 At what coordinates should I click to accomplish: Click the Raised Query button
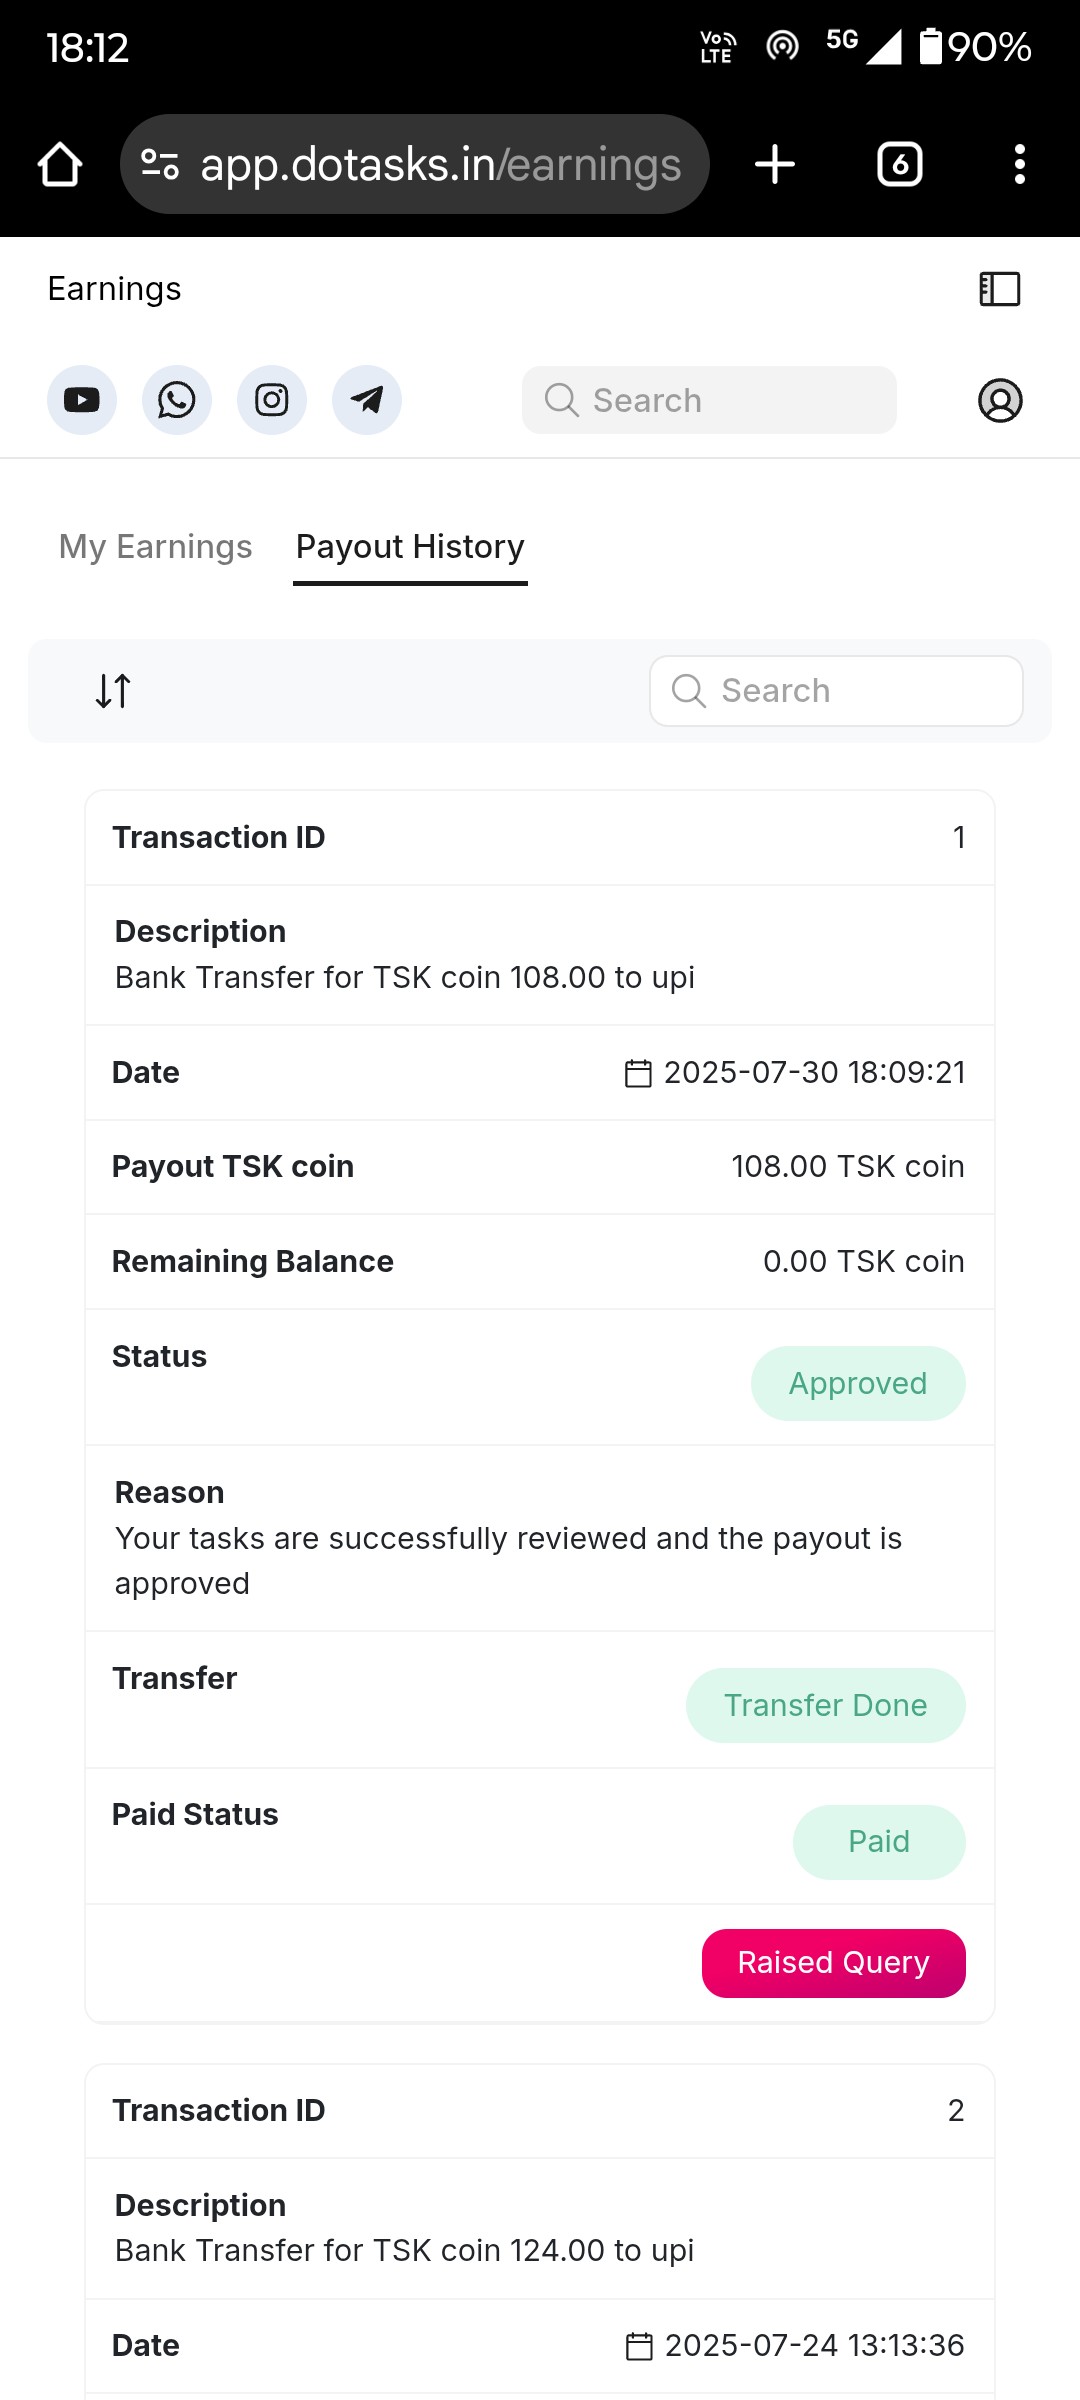(x=834, y=1963)
